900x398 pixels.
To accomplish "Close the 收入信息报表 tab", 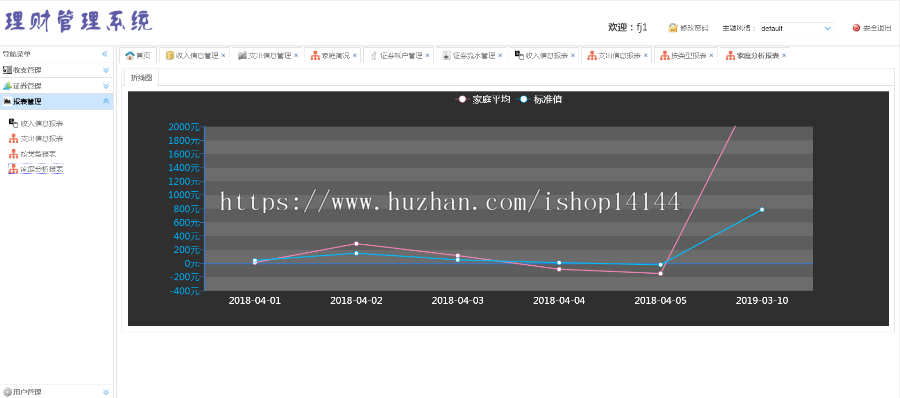I will point(573,56).
